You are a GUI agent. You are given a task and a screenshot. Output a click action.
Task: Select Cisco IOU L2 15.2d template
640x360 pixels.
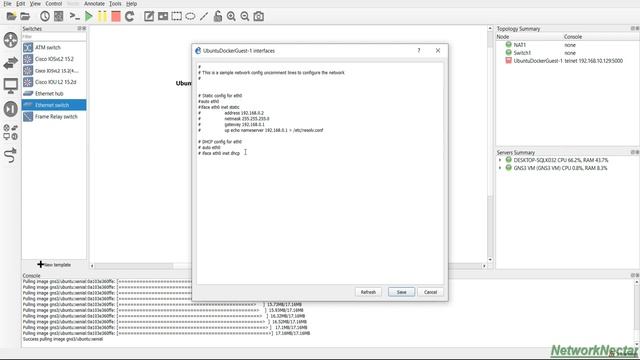[54, 82]
